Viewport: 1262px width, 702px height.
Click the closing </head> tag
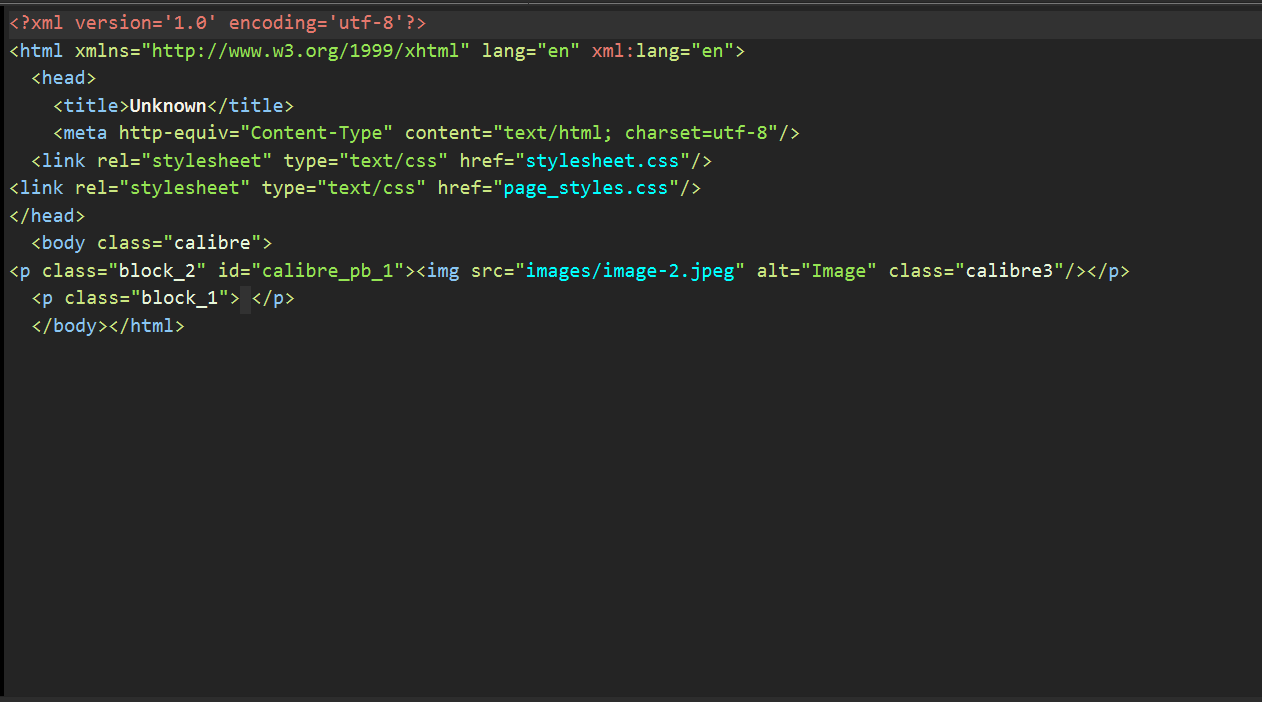pyautogui.click(x=47, y=215)
